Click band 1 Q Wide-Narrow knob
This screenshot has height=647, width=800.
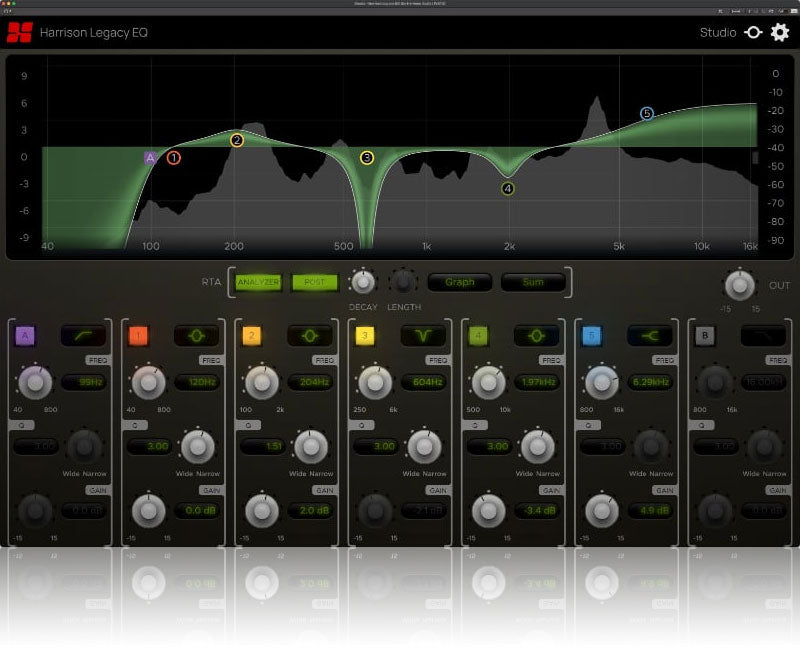[x=197, y=447]
